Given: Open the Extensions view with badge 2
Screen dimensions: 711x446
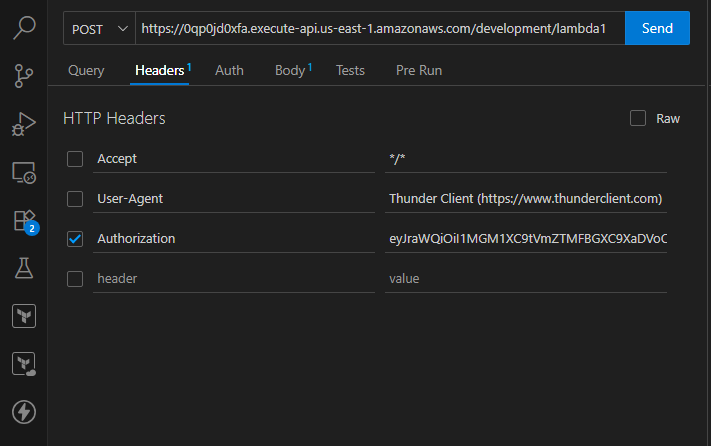Looking at the screenshot, I should point(25,222).
